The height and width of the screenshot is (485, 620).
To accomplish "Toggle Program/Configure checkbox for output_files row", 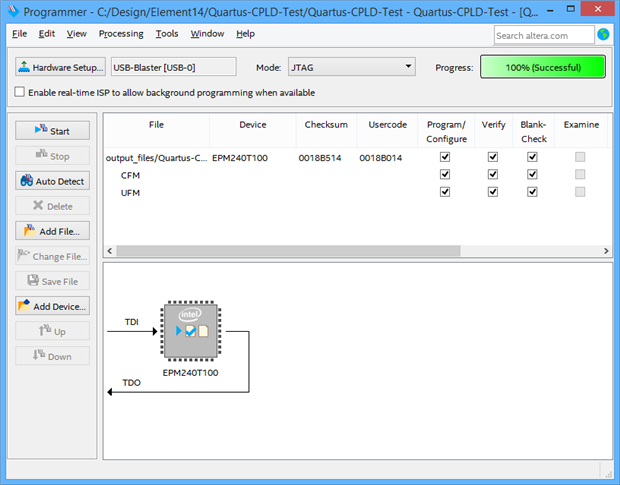I will pos(445,157).
